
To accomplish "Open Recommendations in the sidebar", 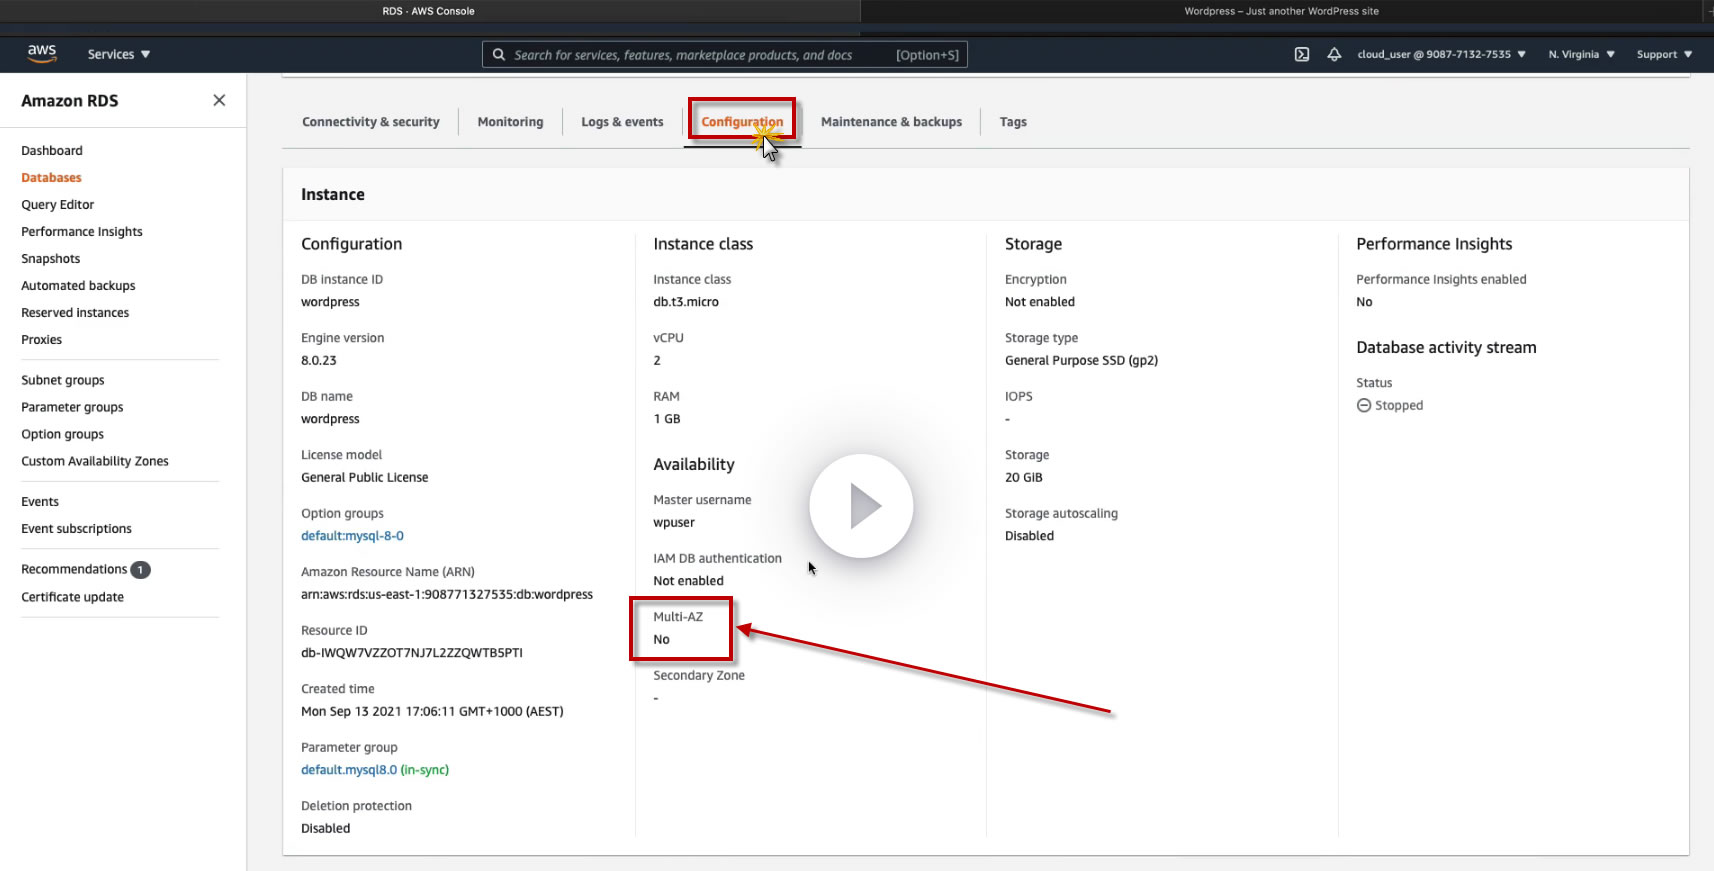I will (x=74, y=569).
